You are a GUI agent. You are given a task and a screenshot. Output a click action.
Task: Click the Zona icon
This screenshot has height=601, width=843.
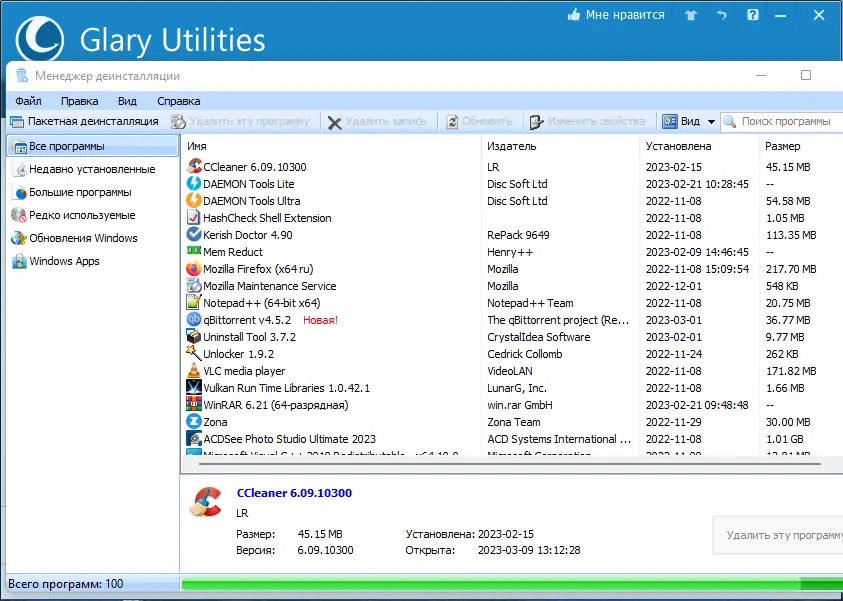click(x=194, y=421)
